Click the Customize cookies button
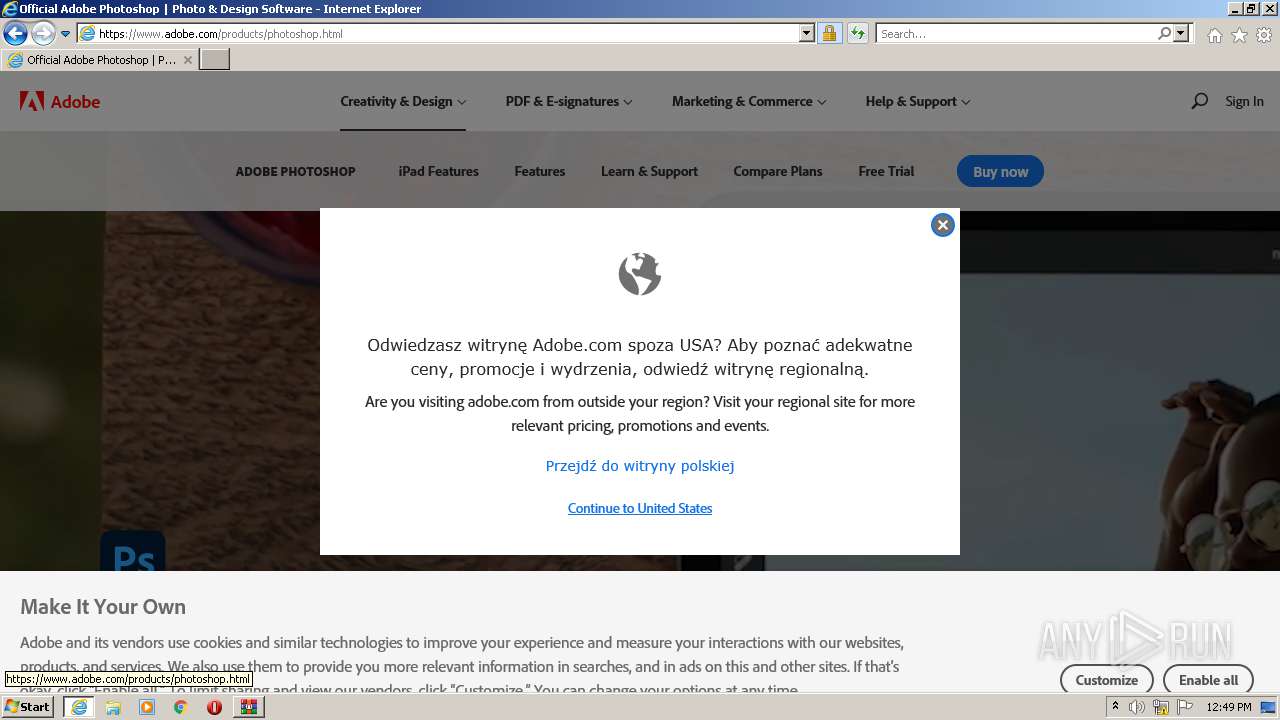The image size is (1280, 720). coord(1106,680)
